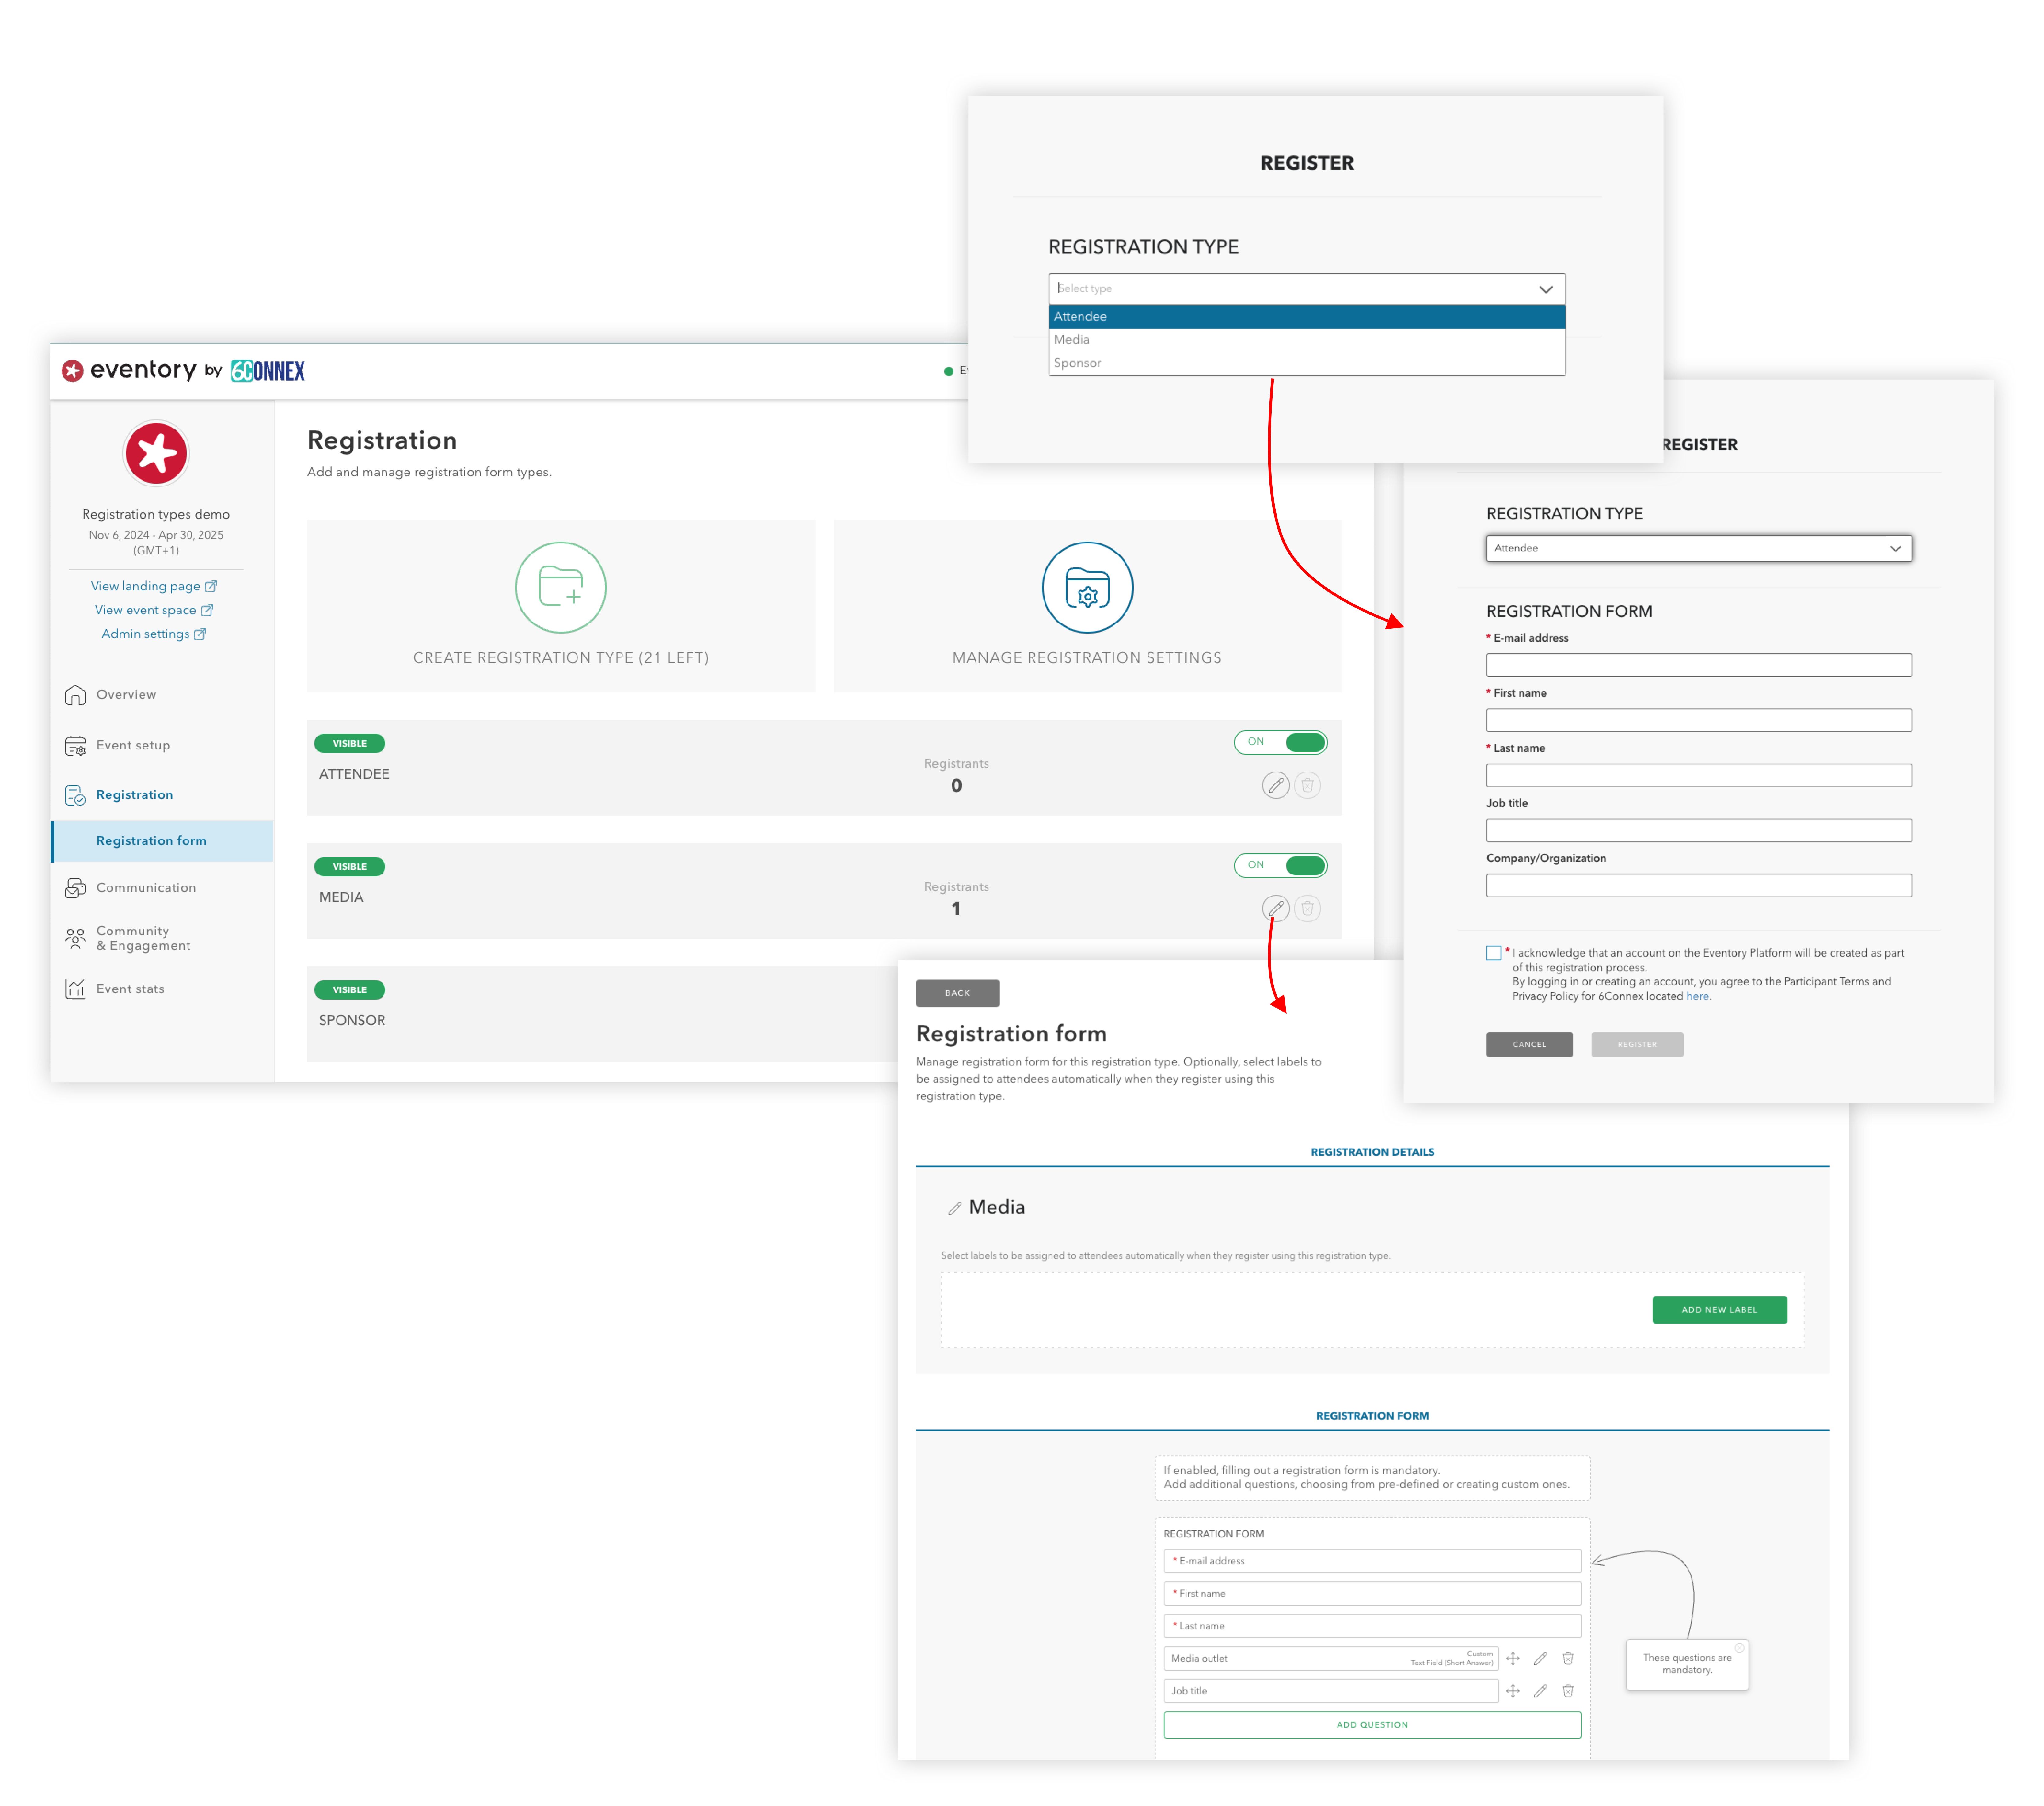The height and width of the screenshot is (1806, 2044).
Task: Click the View landing page link
Action: tap(157, 584)
